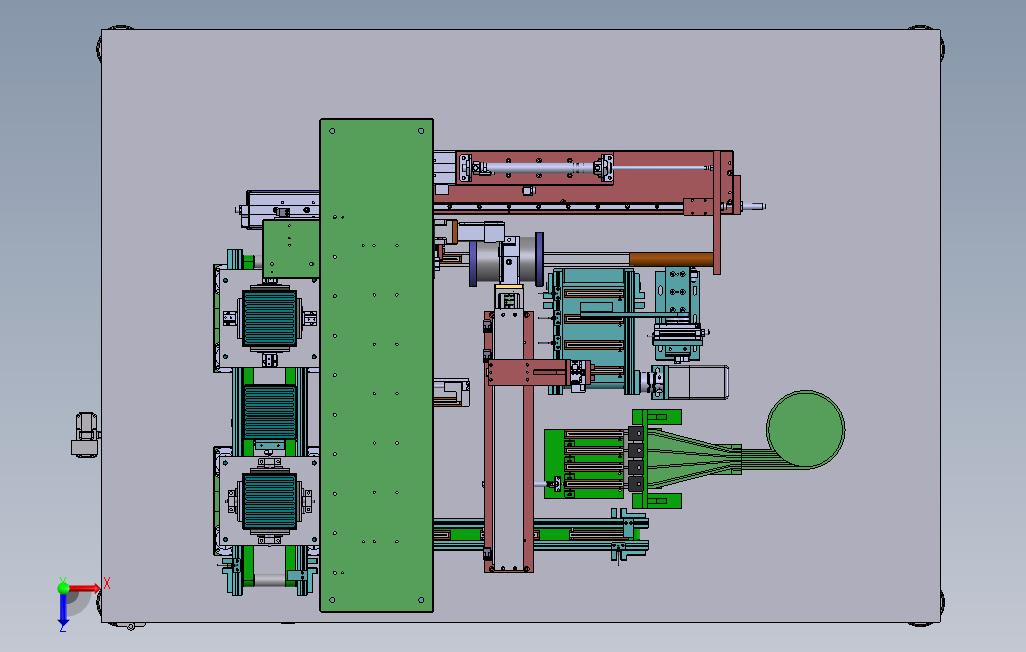Select the lower teal ribbed block

tap(270, 501)
